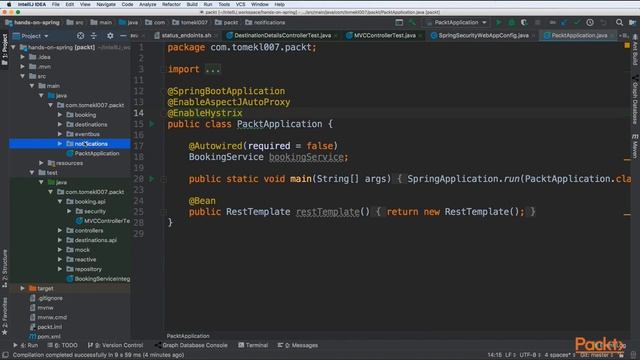
Task: Update project with the blue VCS arrow
Action: [564, 22]
